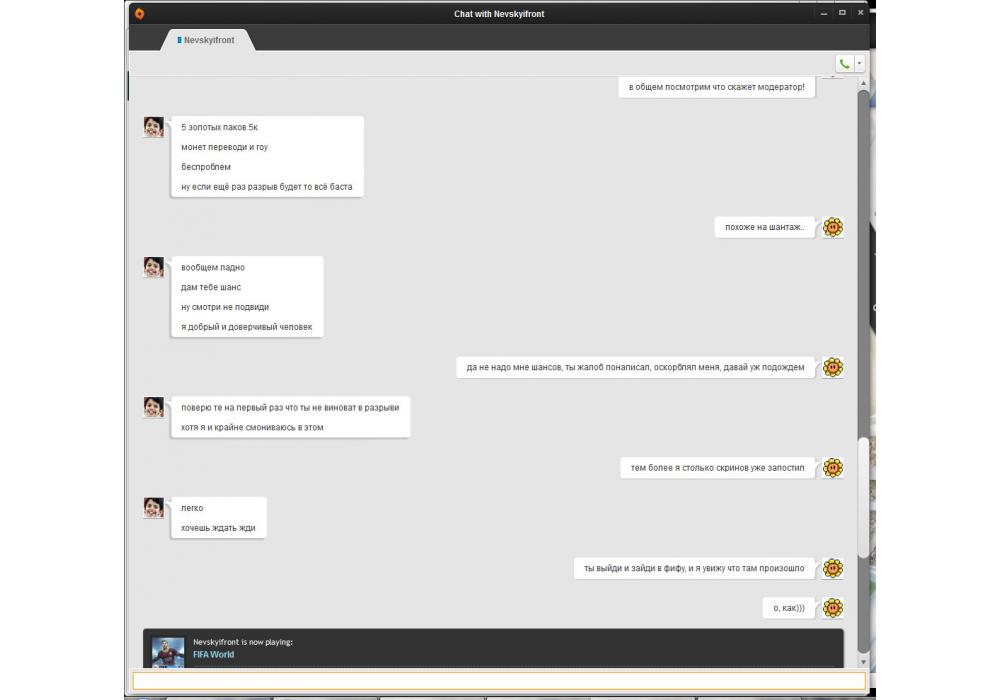
Task: Click the flower avatar next to 'похоже на шантаж..'
Action: coord(832,227)
